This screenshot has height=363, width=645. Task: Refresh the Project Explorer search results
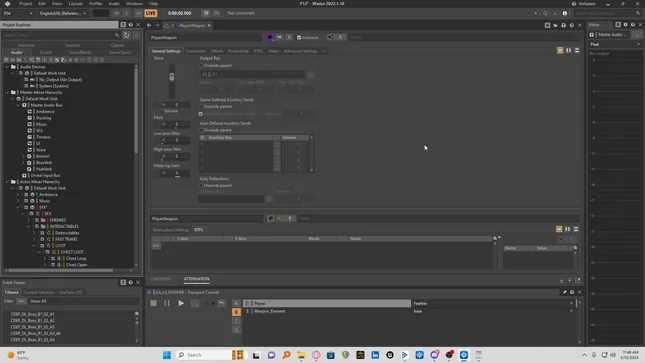tap(126, 35)
